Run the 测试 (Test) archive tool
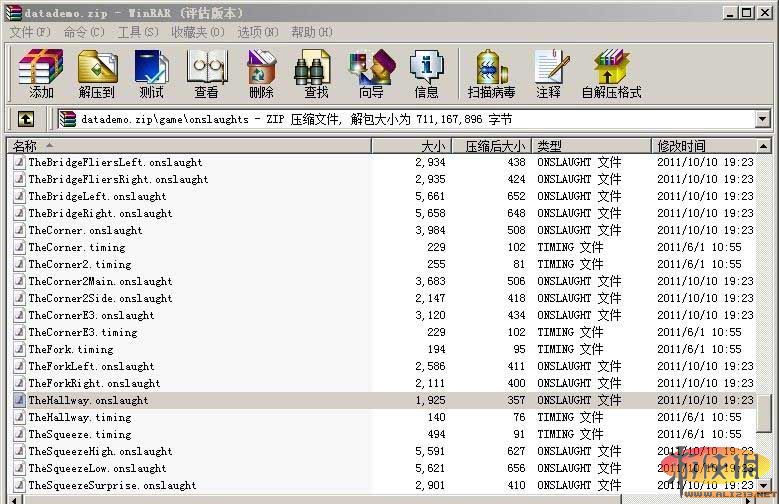The height and width of the screenshot is (504, 779). (152, 72)
